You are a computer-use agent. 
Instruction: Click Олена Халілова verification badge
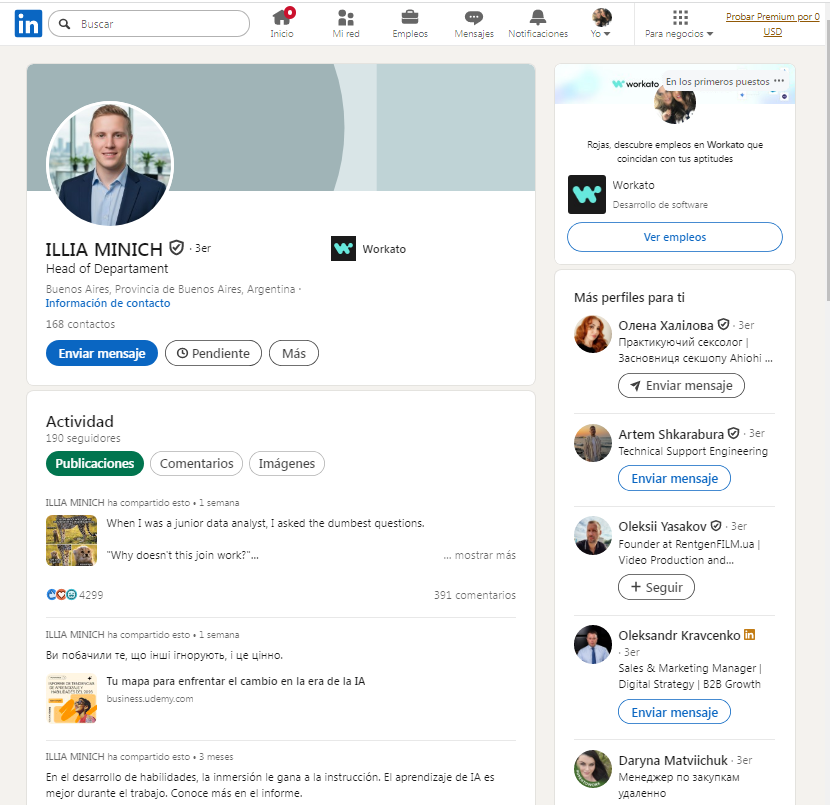point(723,324)
